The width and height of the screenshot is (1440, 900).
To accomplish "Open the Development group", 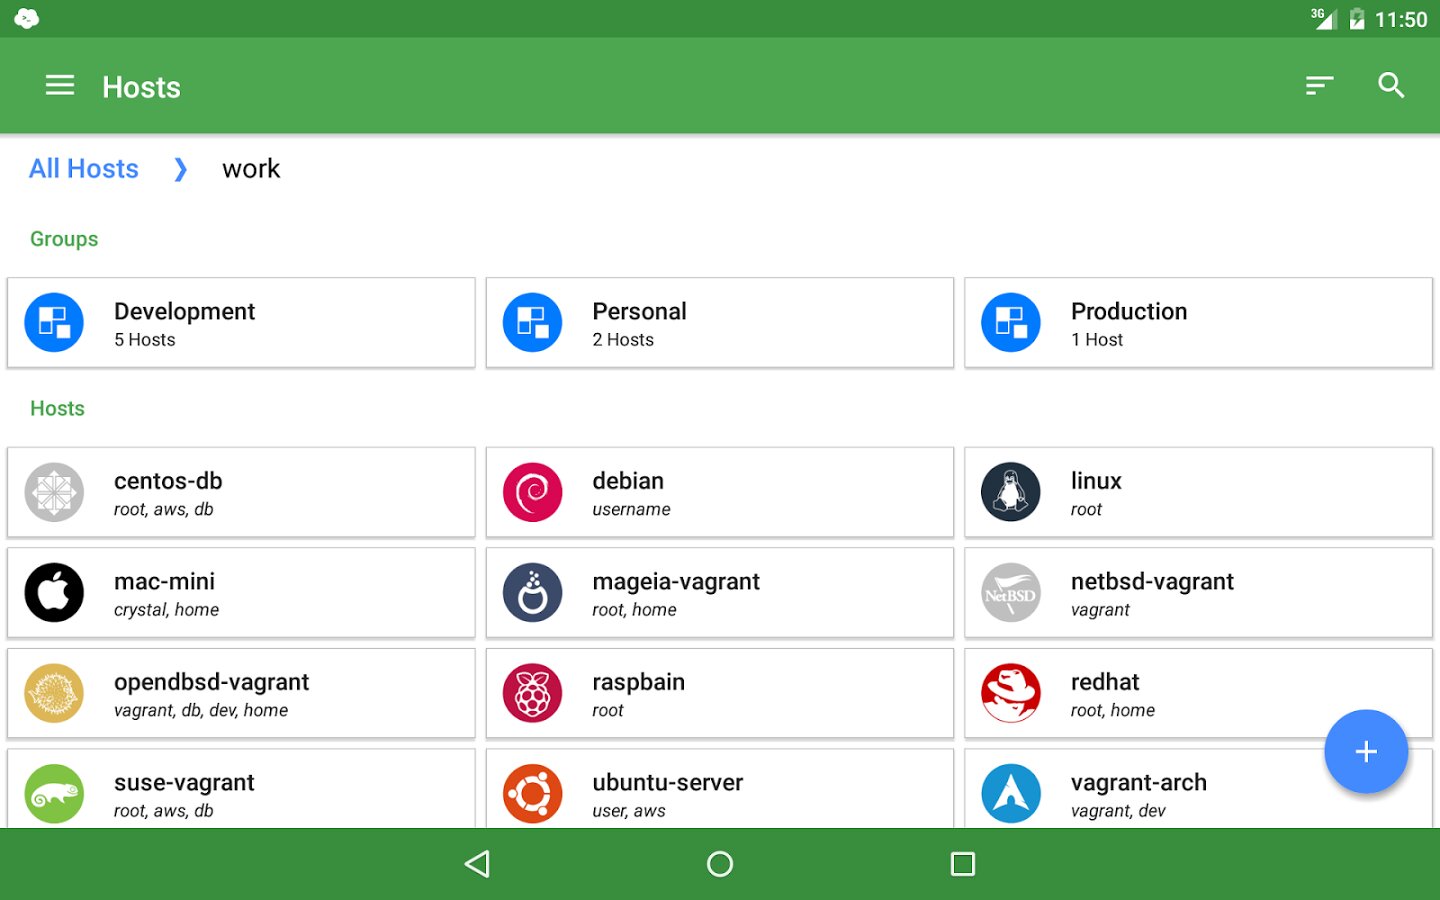I will (241, 323).
